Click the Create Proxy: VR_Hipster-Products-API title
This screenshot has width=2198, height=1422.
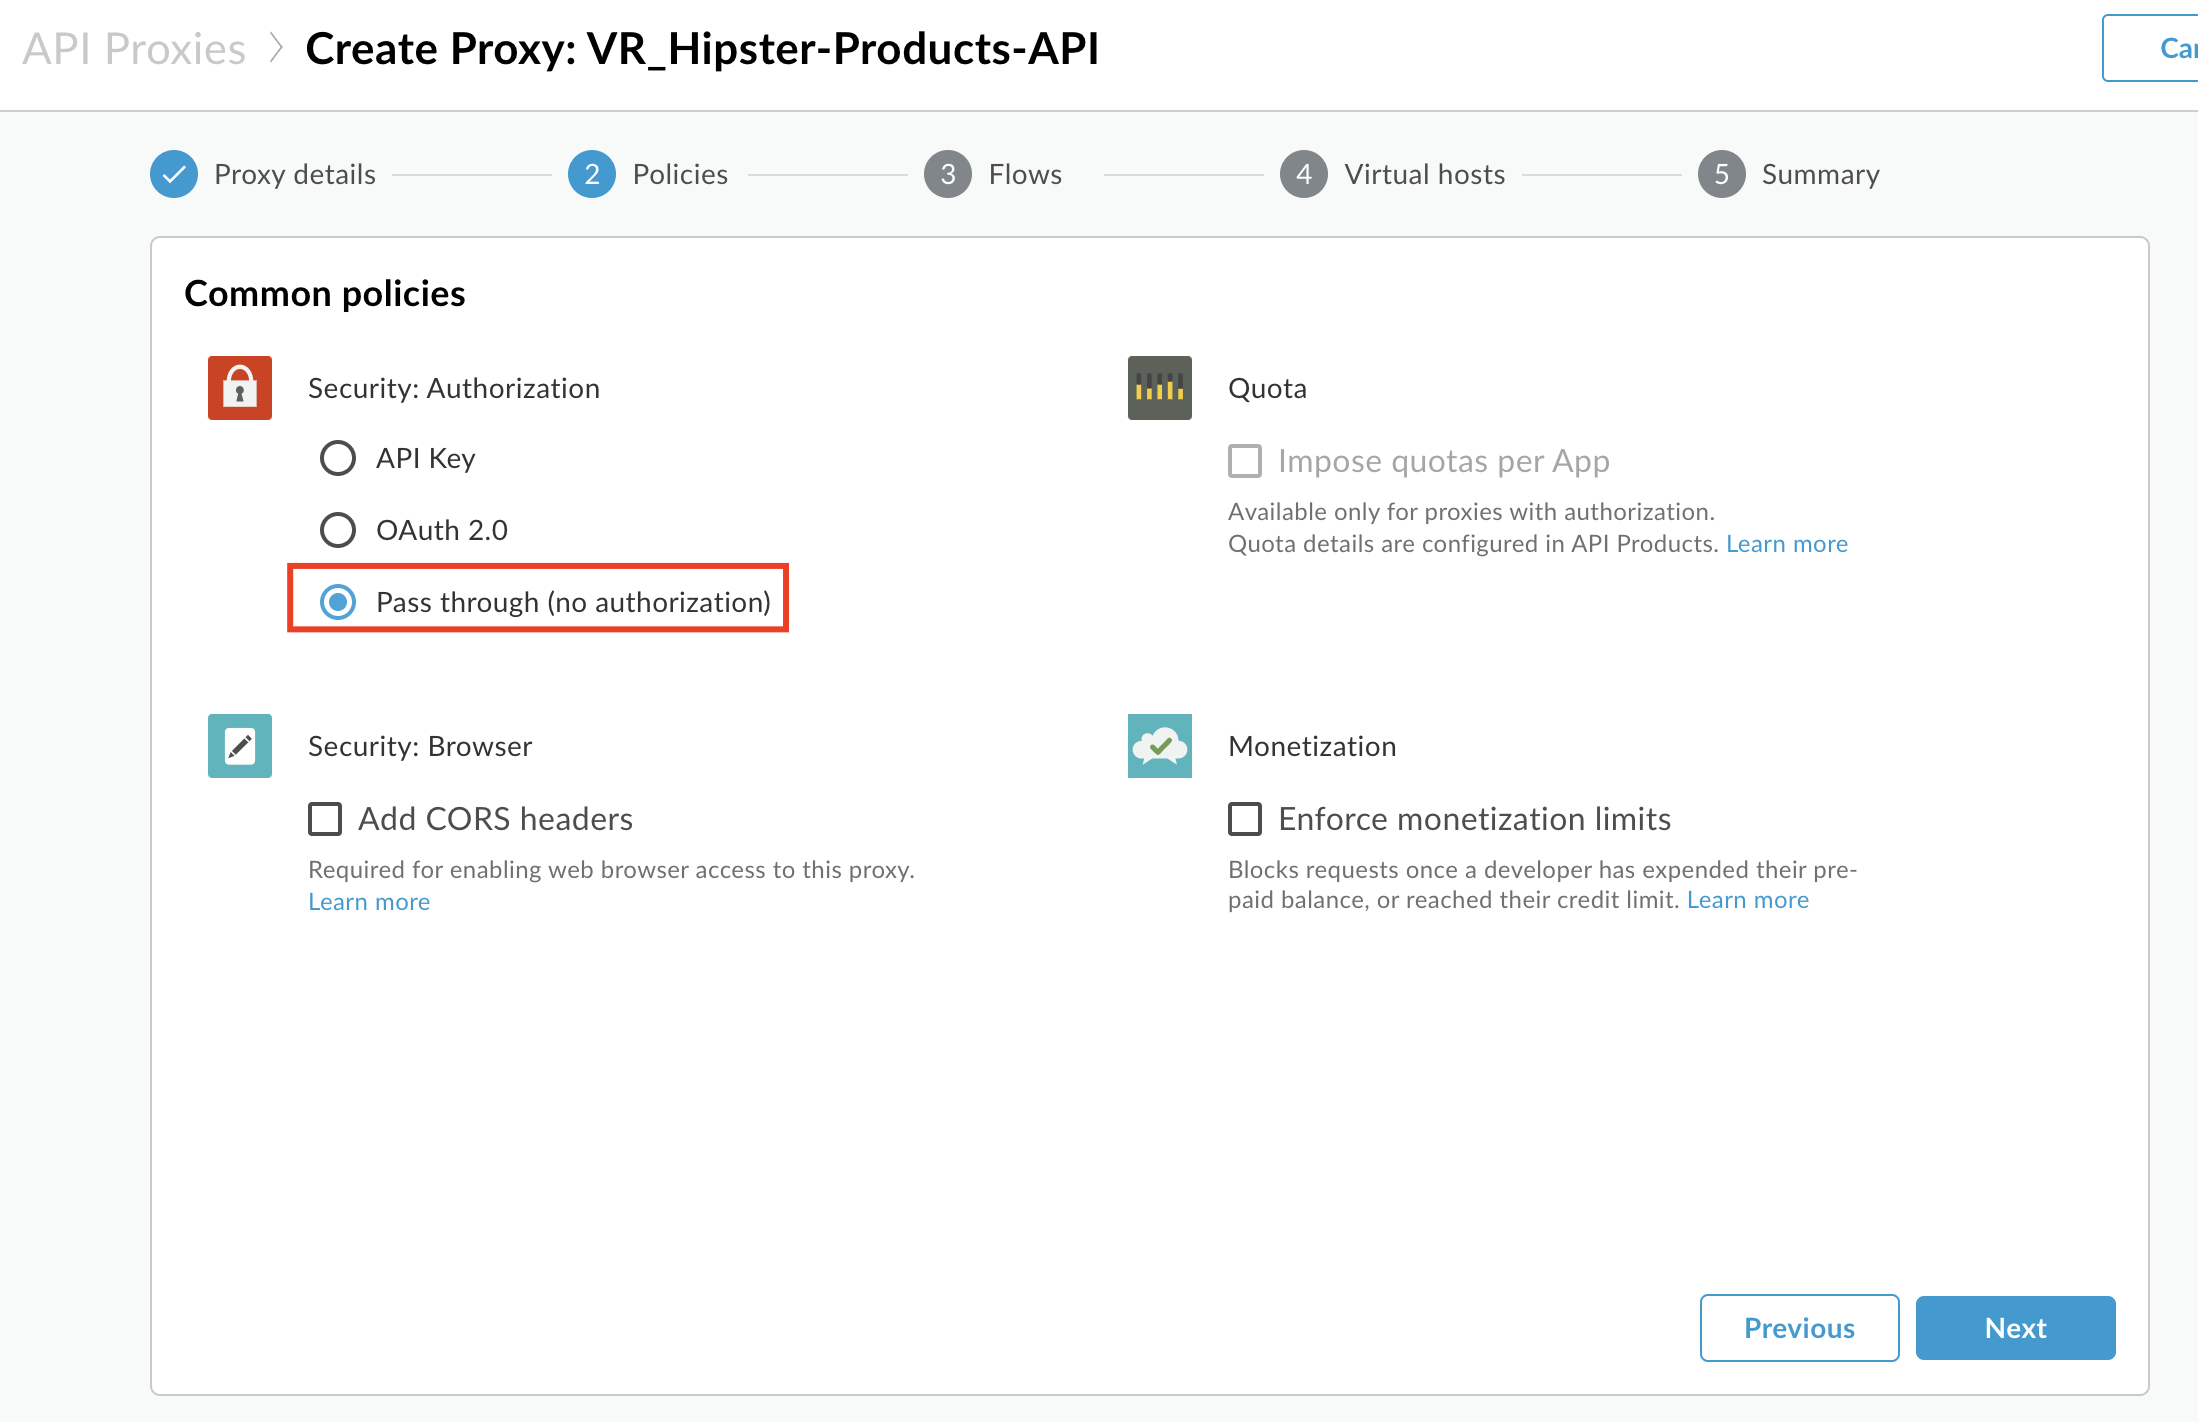[702, 48]
